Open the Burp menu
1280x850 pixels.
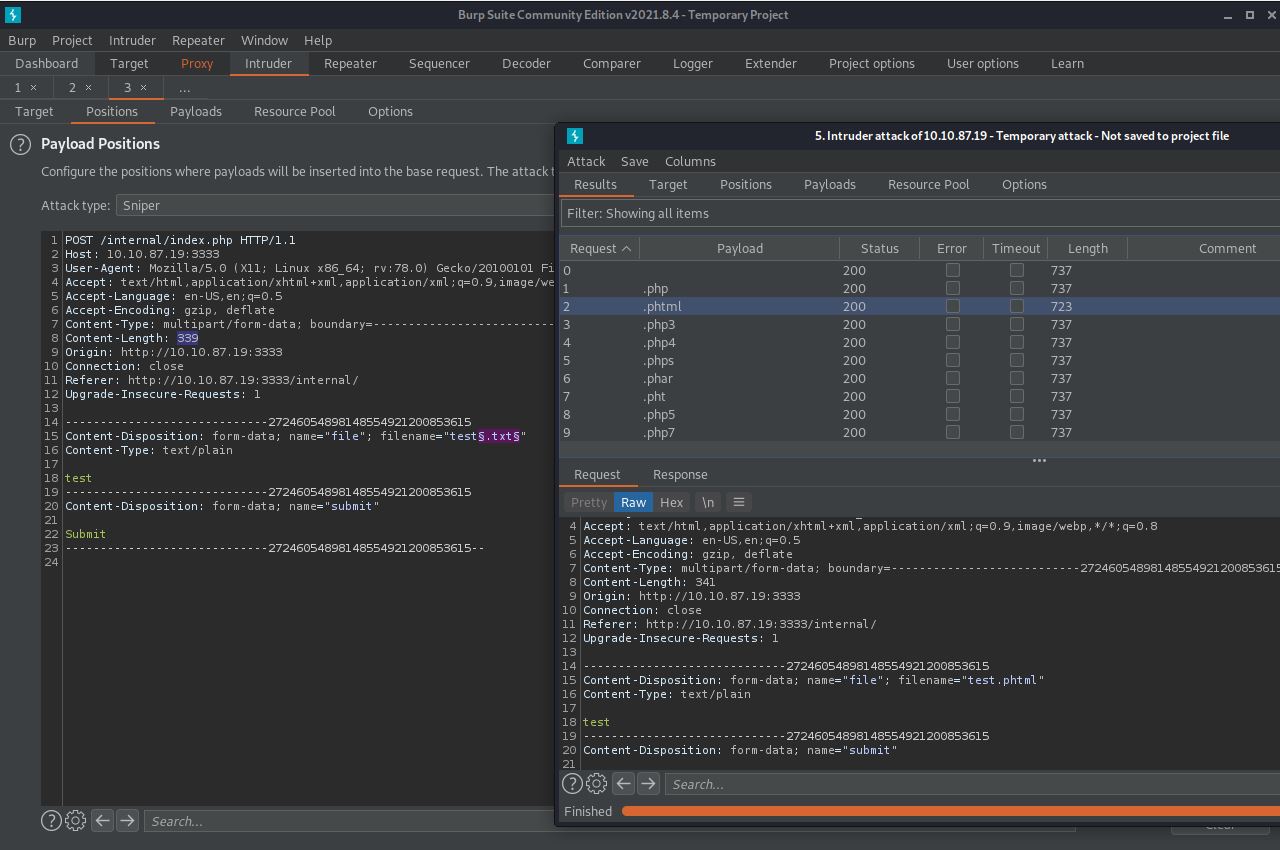click(x=22, y=40)
